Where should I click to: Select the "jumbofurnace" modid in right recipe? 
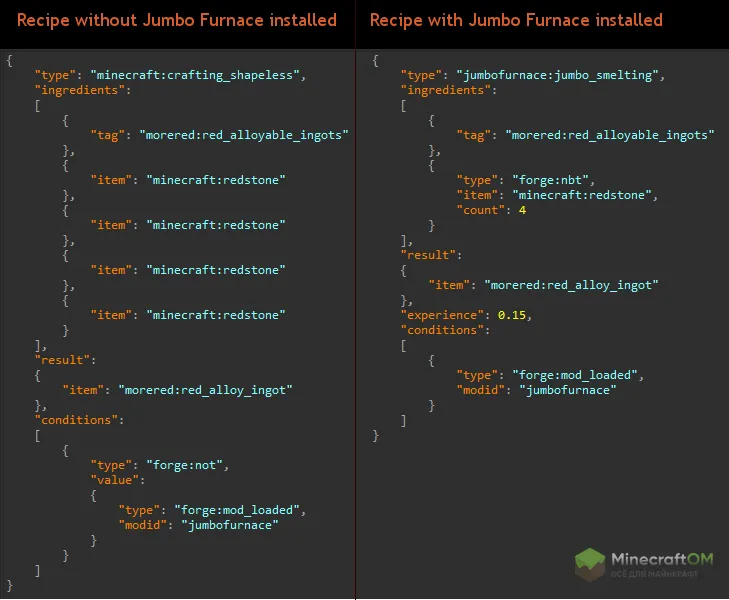(x=568, y=390)
